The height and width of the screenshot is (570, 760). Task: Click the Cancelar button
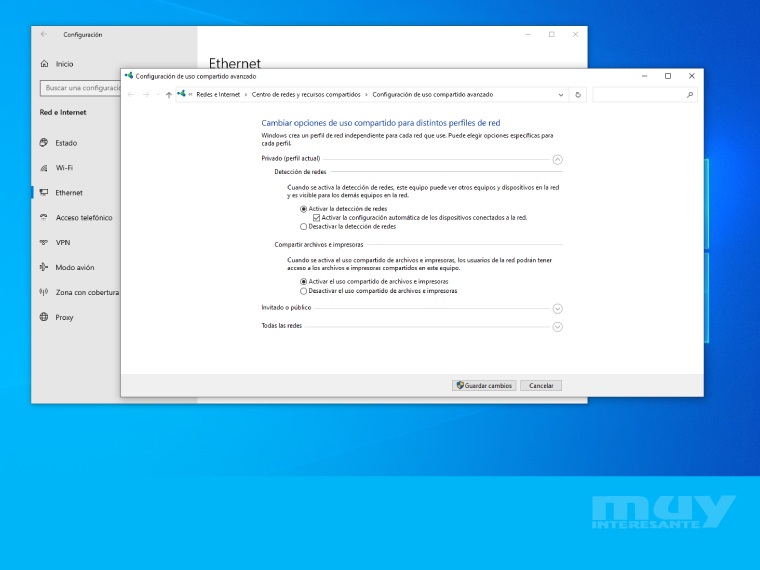[541, 385]
